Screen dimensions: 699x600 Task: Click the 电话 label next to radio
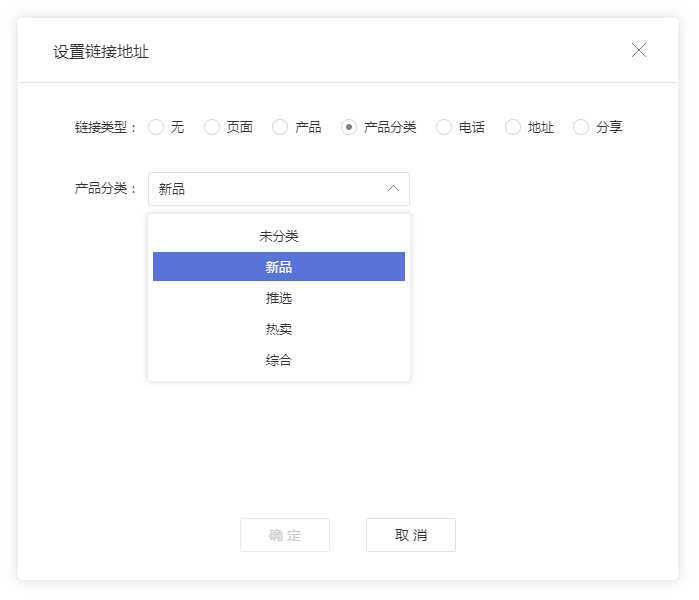pos(472,127)
